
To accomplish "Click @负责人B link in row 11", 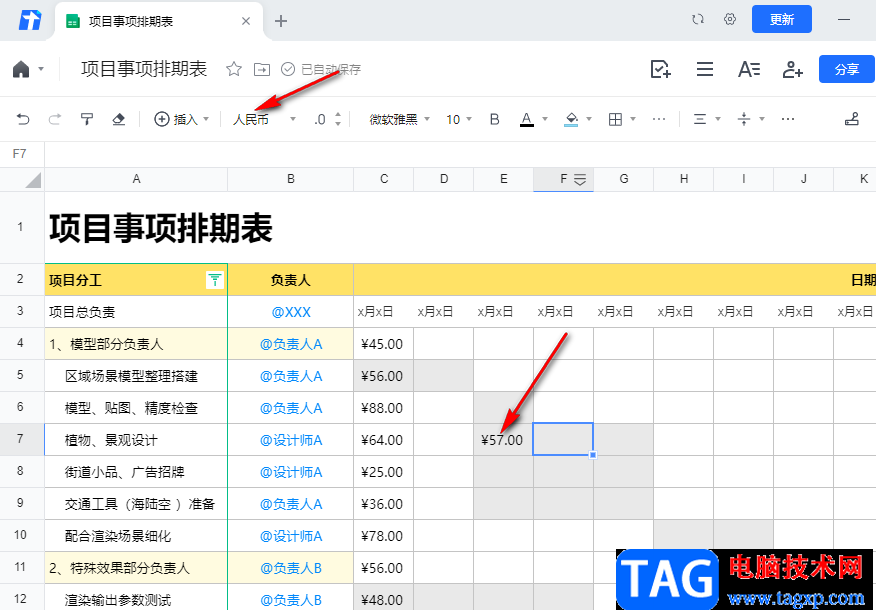I will tap(291, 568).
